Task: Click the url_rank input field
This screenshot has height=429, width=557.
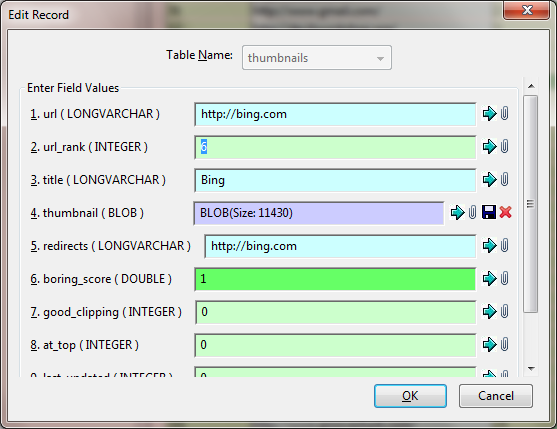Action: click(335, 147)
